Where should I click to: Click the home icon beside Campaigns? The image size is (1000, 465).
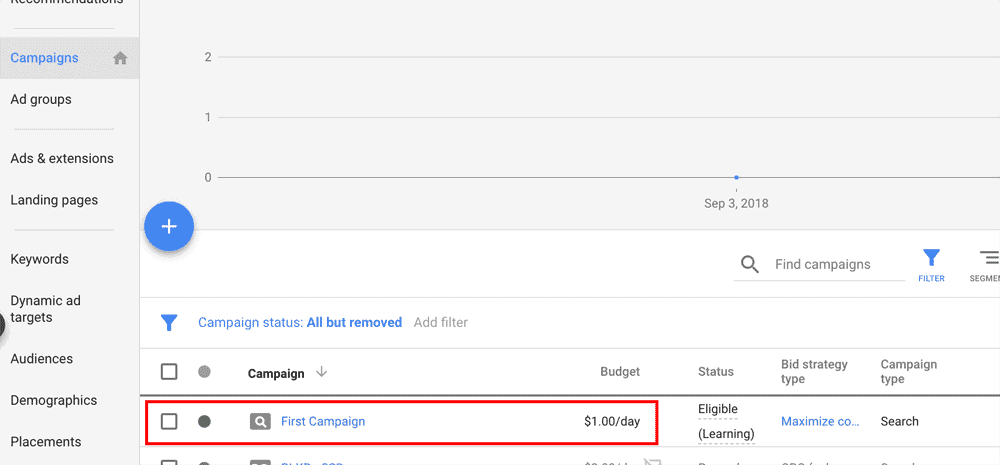coord(120,58)
